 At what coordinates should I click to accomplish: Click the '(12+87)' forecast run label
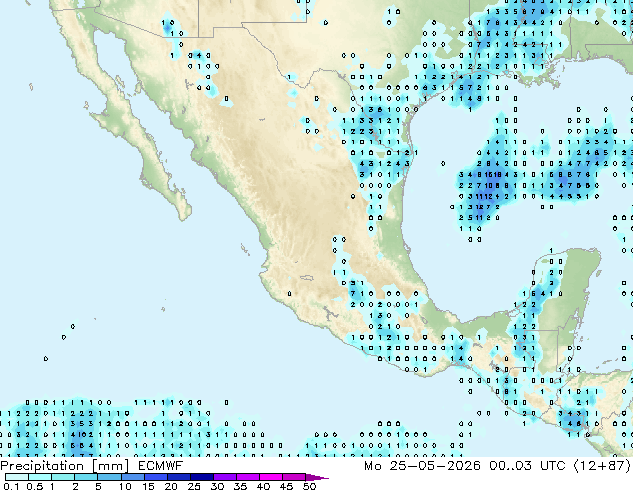602,466
